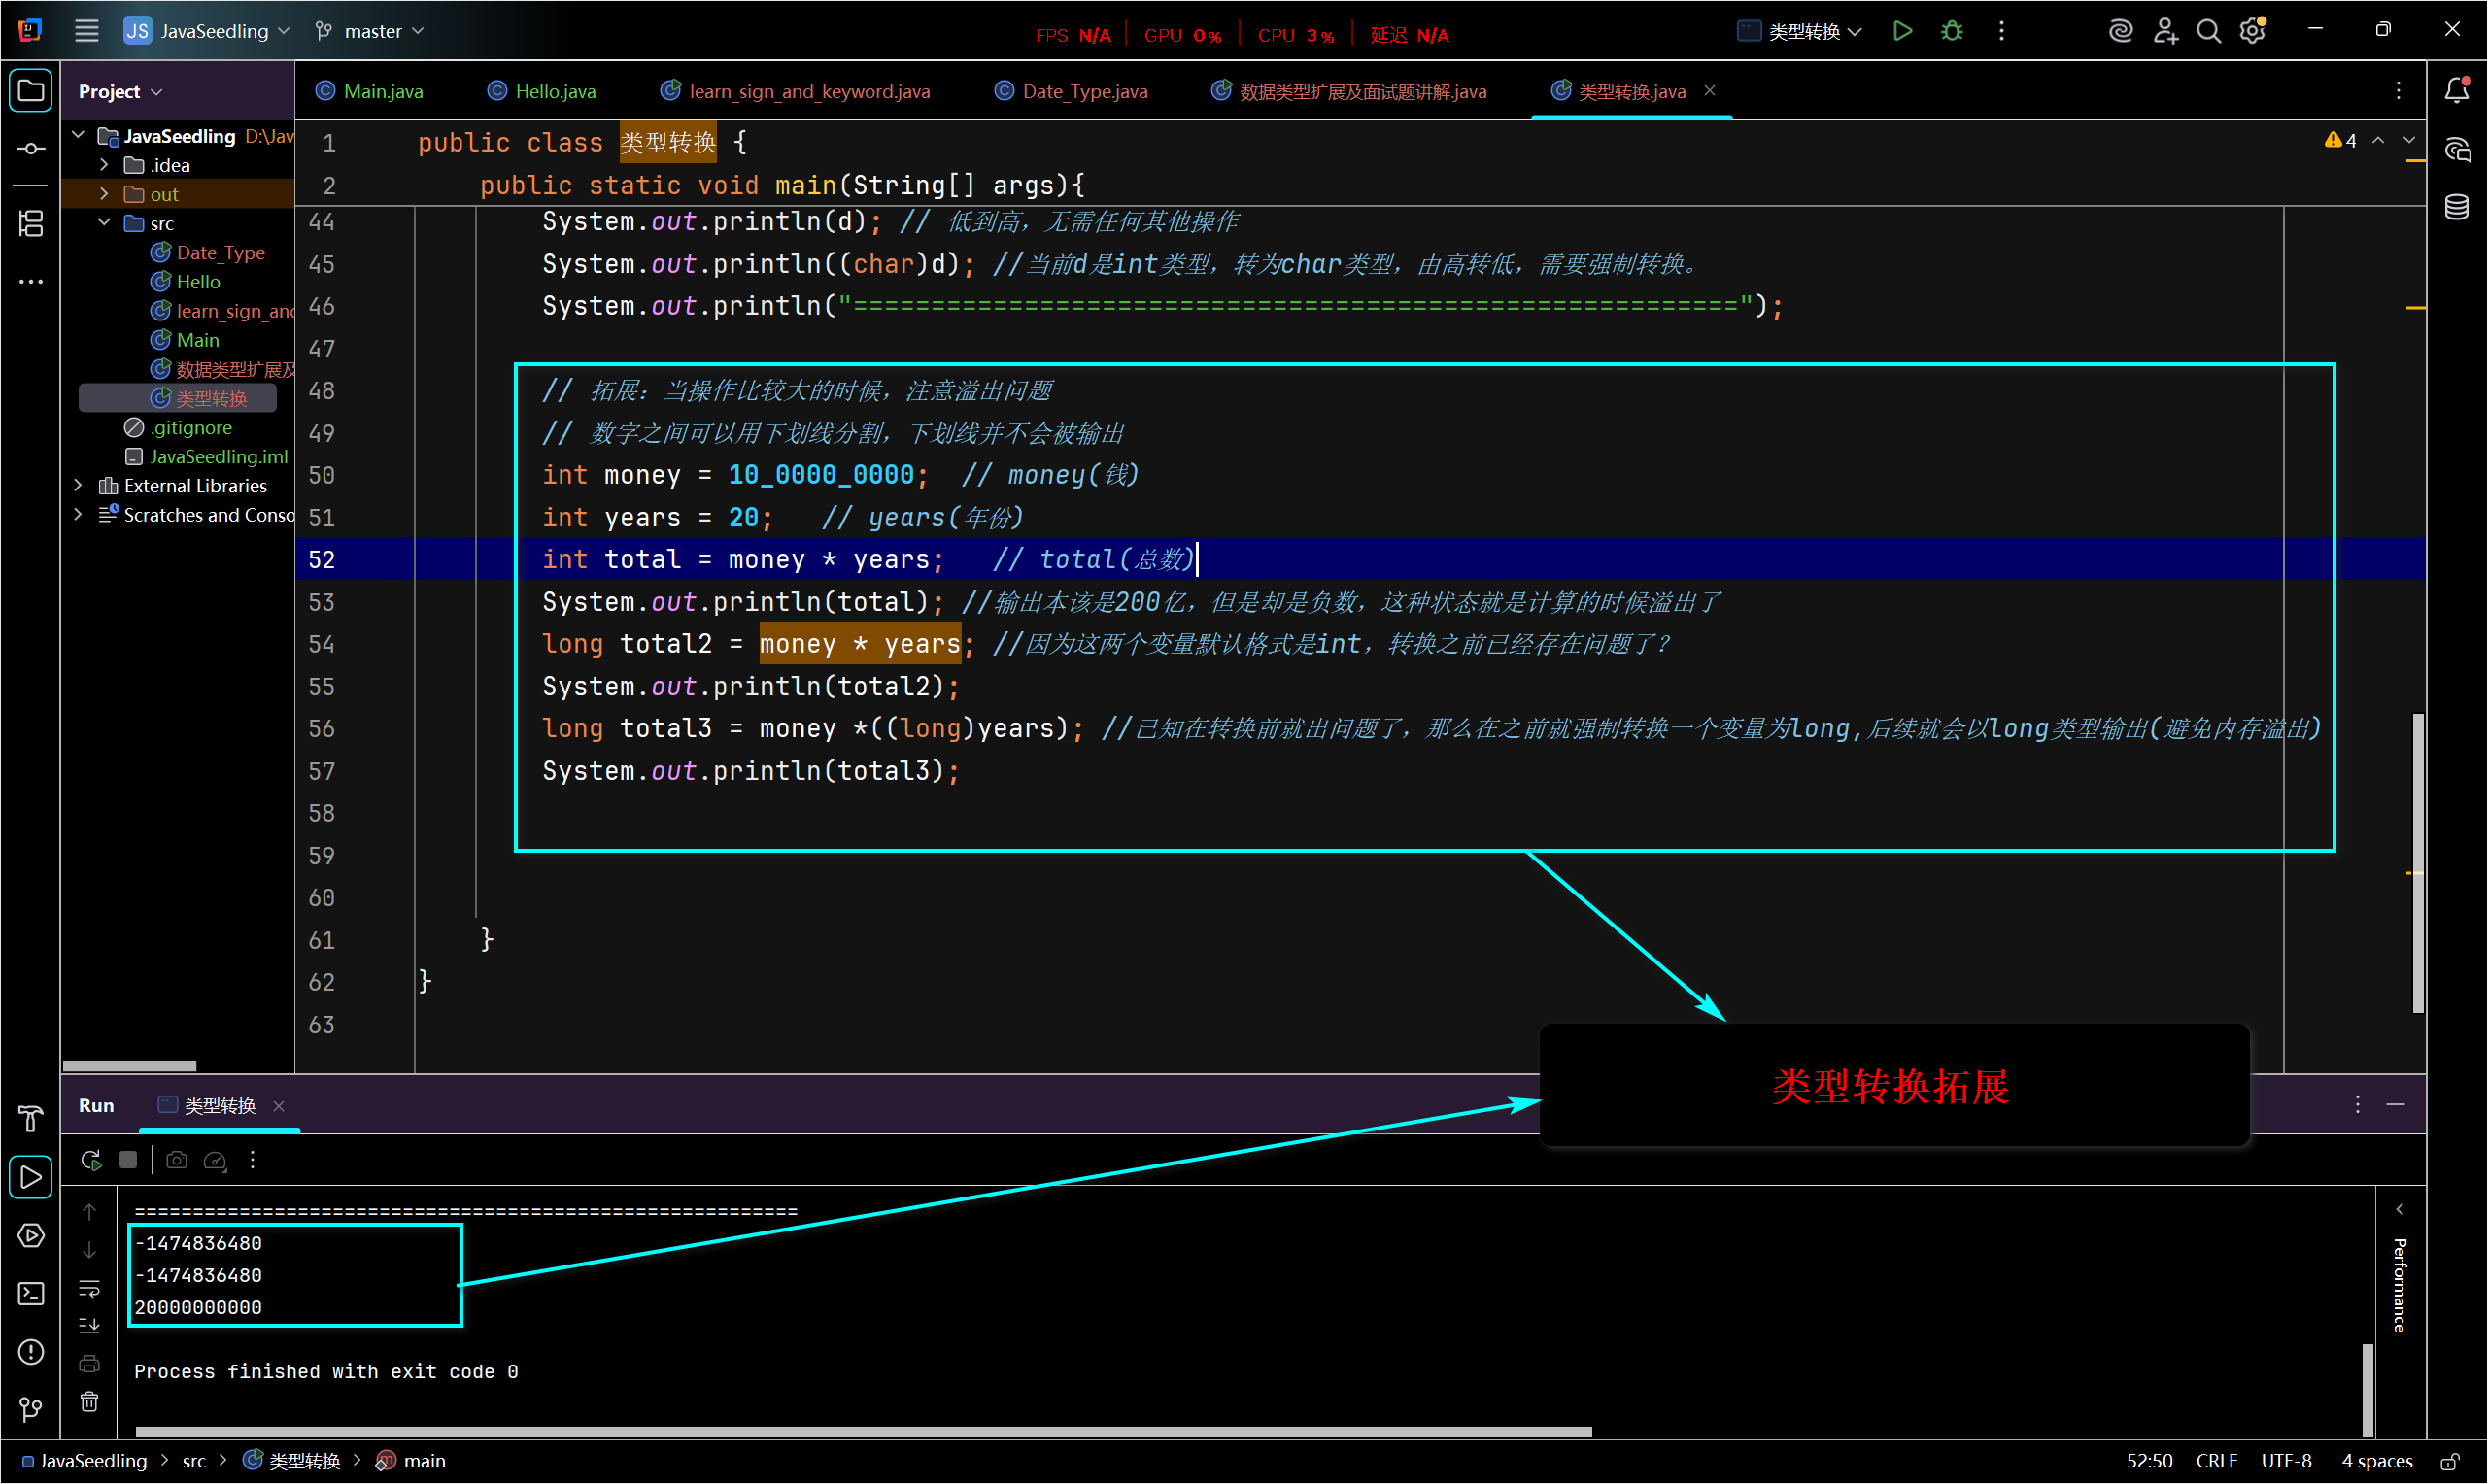This screenshot has height=1484, width=2487.
Task: Close the 类型转换 run tab
Action: (x=279, y=1105)
